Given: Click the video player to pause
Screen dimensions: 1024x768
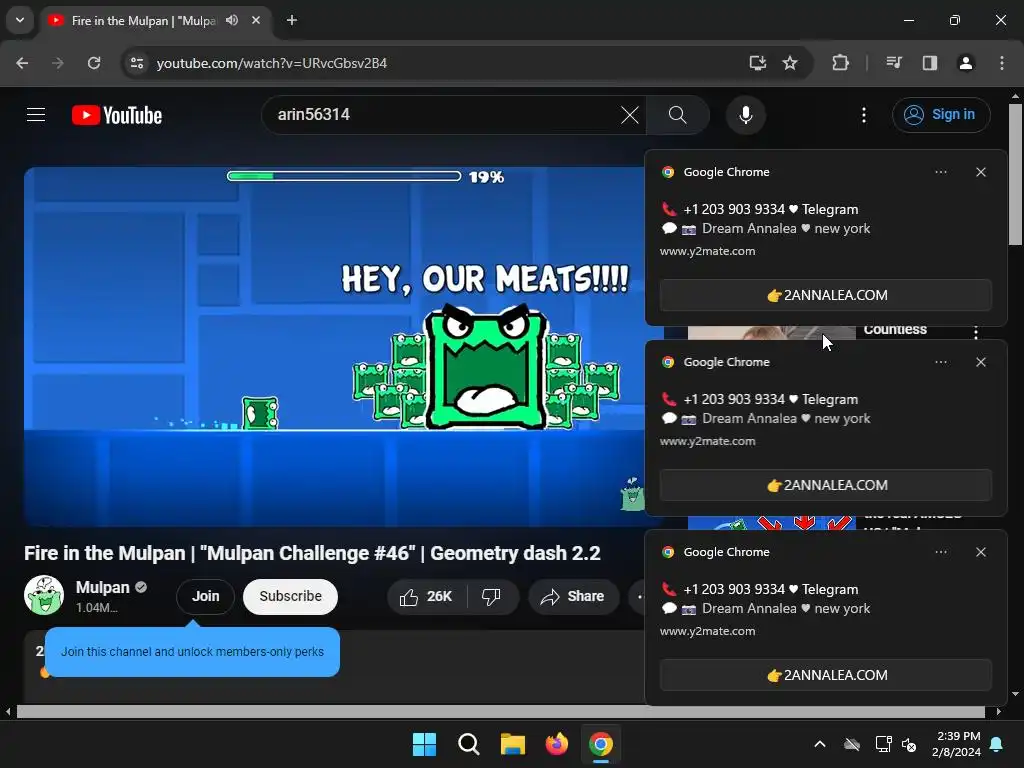Looking at the screenshot, I should [x=334, y=346].
